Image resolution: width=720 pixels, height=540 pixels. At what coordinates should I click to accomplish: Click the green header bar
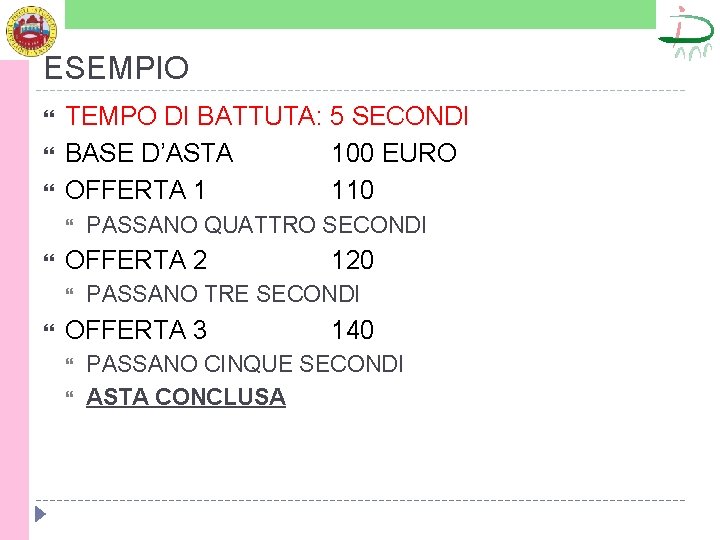click(x=360, y=14)
